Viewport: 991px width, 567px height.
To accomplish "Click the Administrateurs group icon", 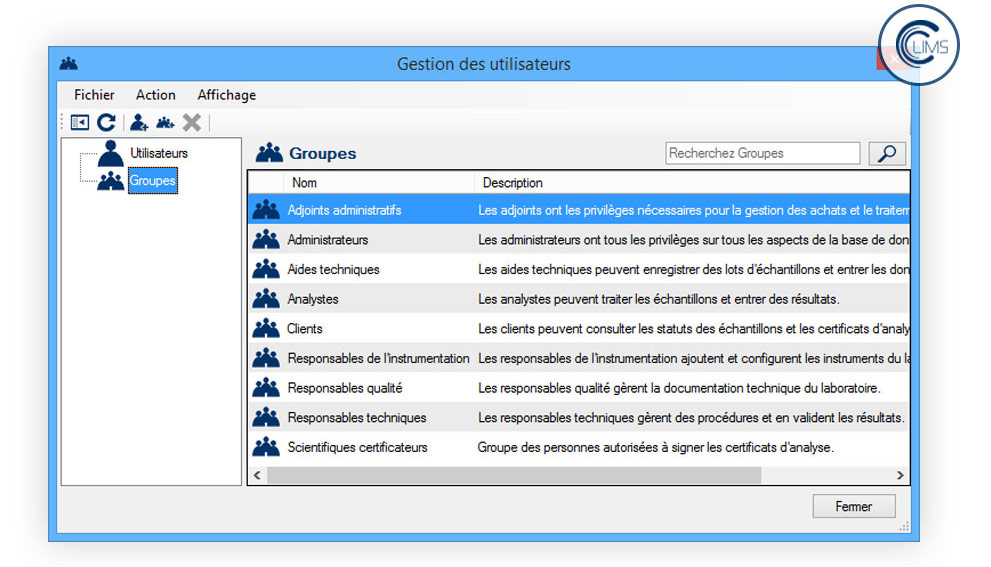I will 266,240.
